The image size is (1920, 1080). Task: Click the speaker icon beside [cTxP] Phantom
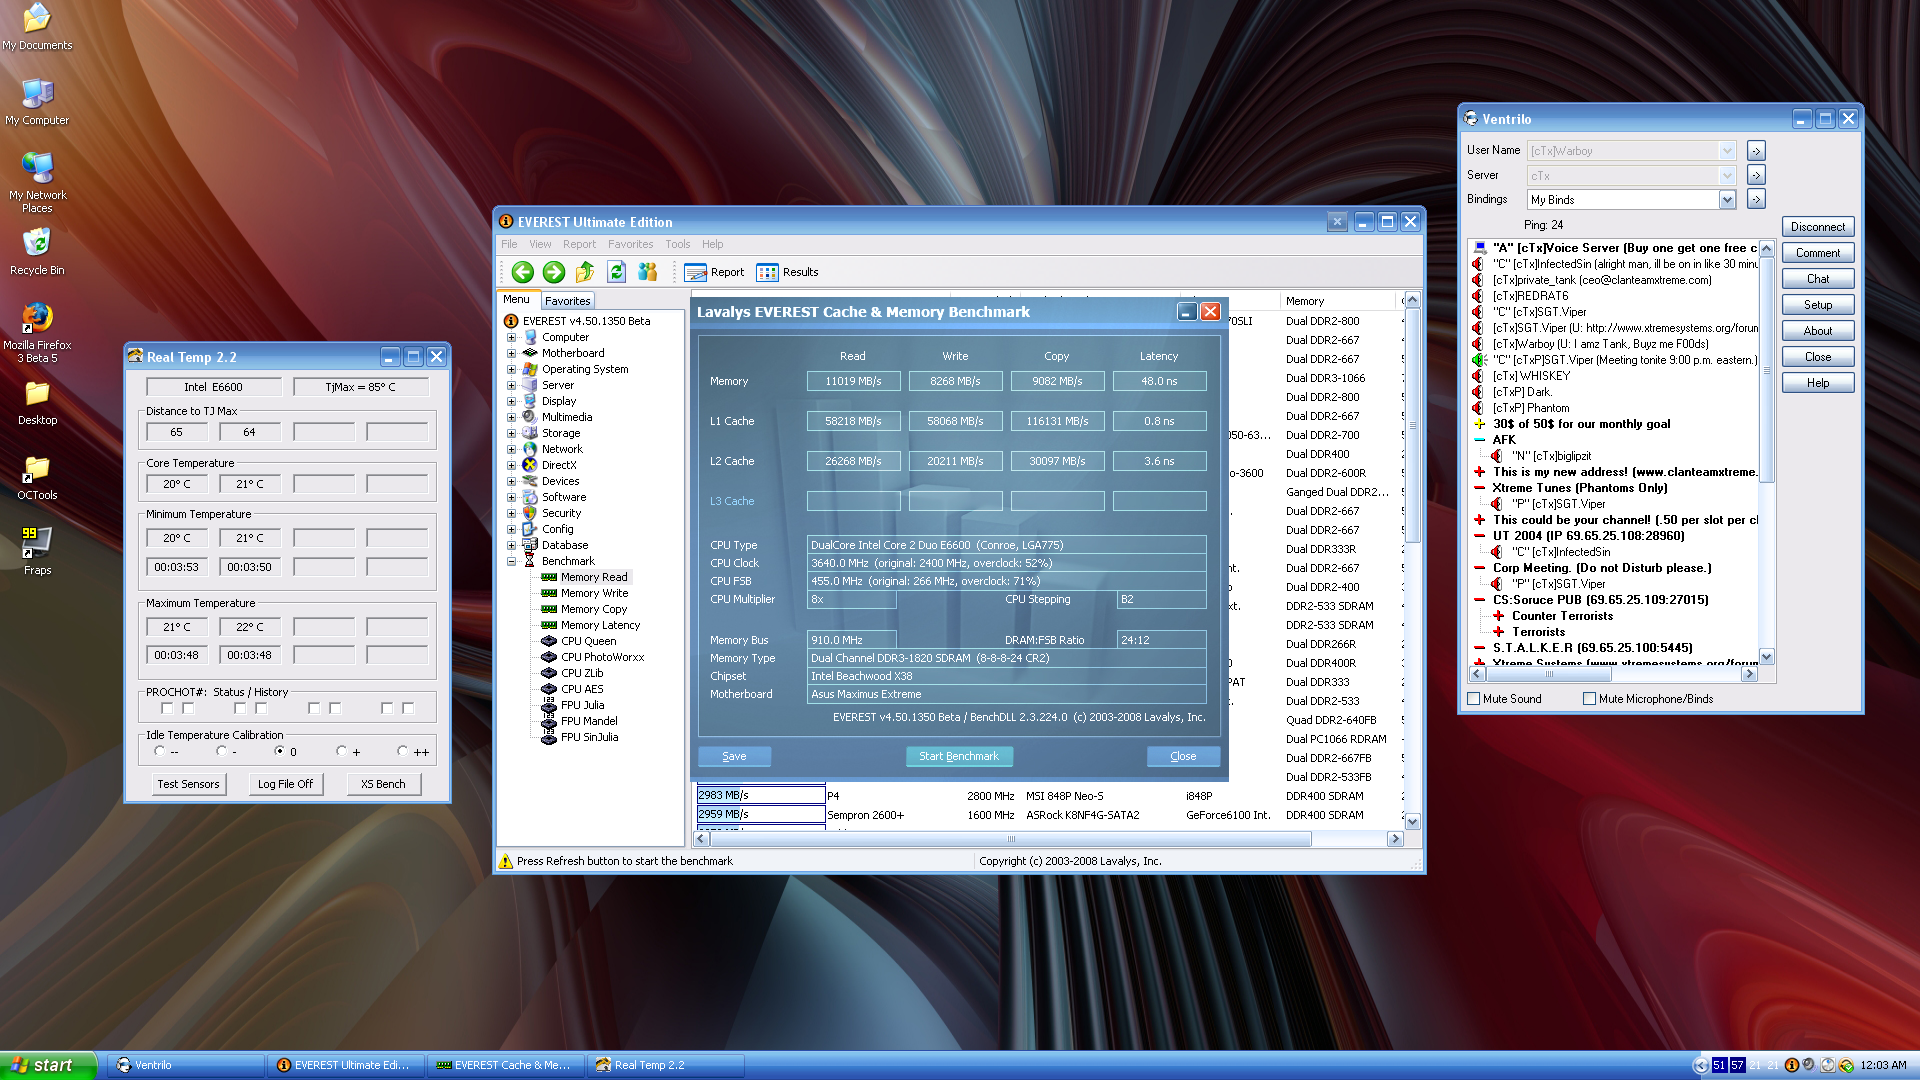(x=1478, y=408)
